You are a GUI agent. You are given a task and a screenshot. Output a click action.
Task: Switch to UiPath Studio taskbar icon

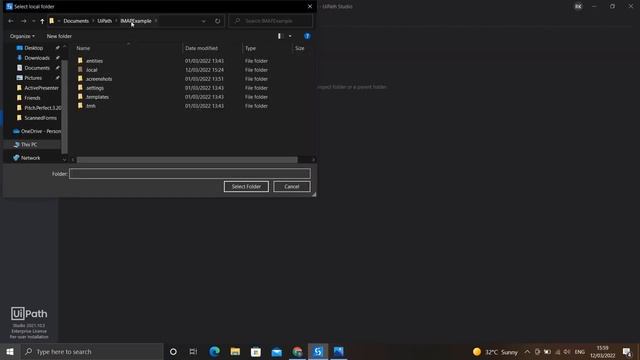[x=318, y=351]
